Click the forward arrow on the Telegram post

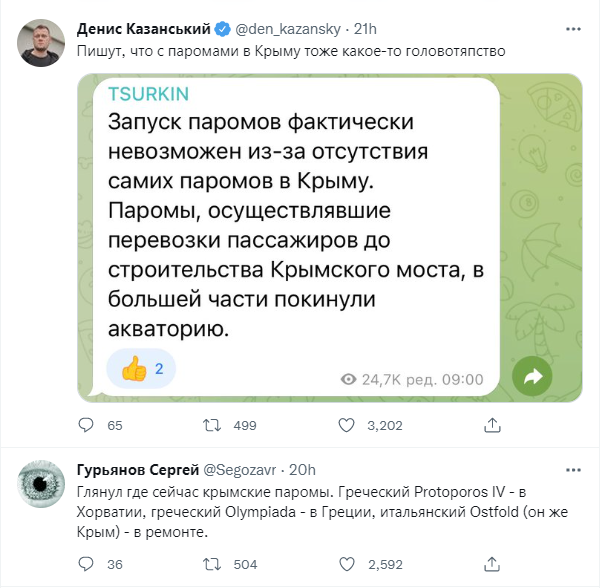click(x=533, y=377)
